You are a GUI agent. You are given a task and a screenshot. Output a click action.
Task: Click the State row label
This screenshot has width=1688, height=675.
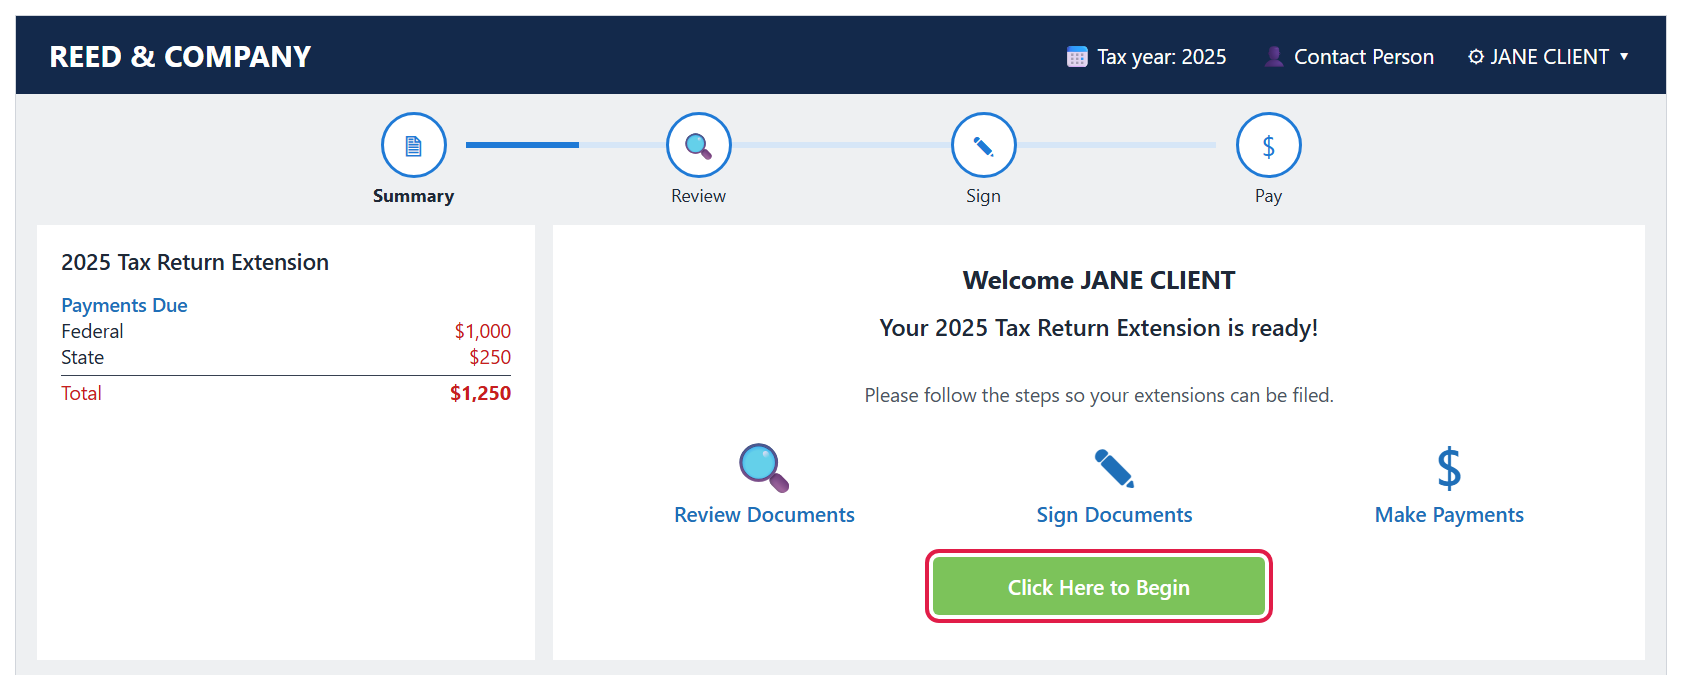pyautogui.click(x=82, y=357)
